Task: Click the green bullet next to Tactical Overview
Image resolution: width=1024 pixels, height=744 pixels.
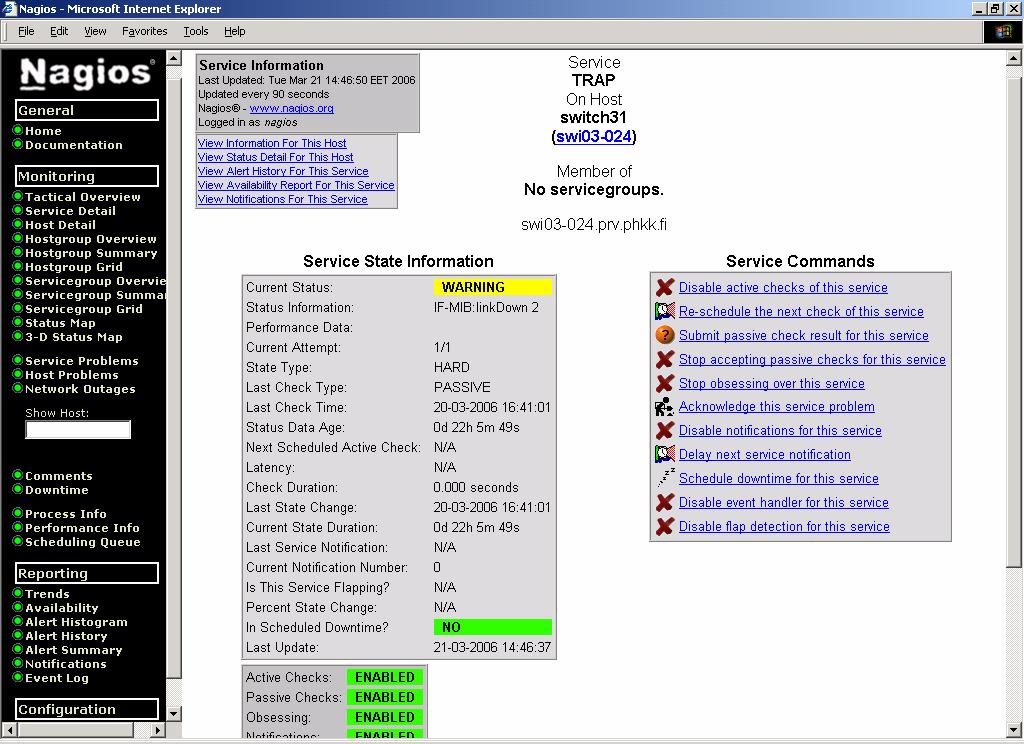Action: [x=18, y=196]
